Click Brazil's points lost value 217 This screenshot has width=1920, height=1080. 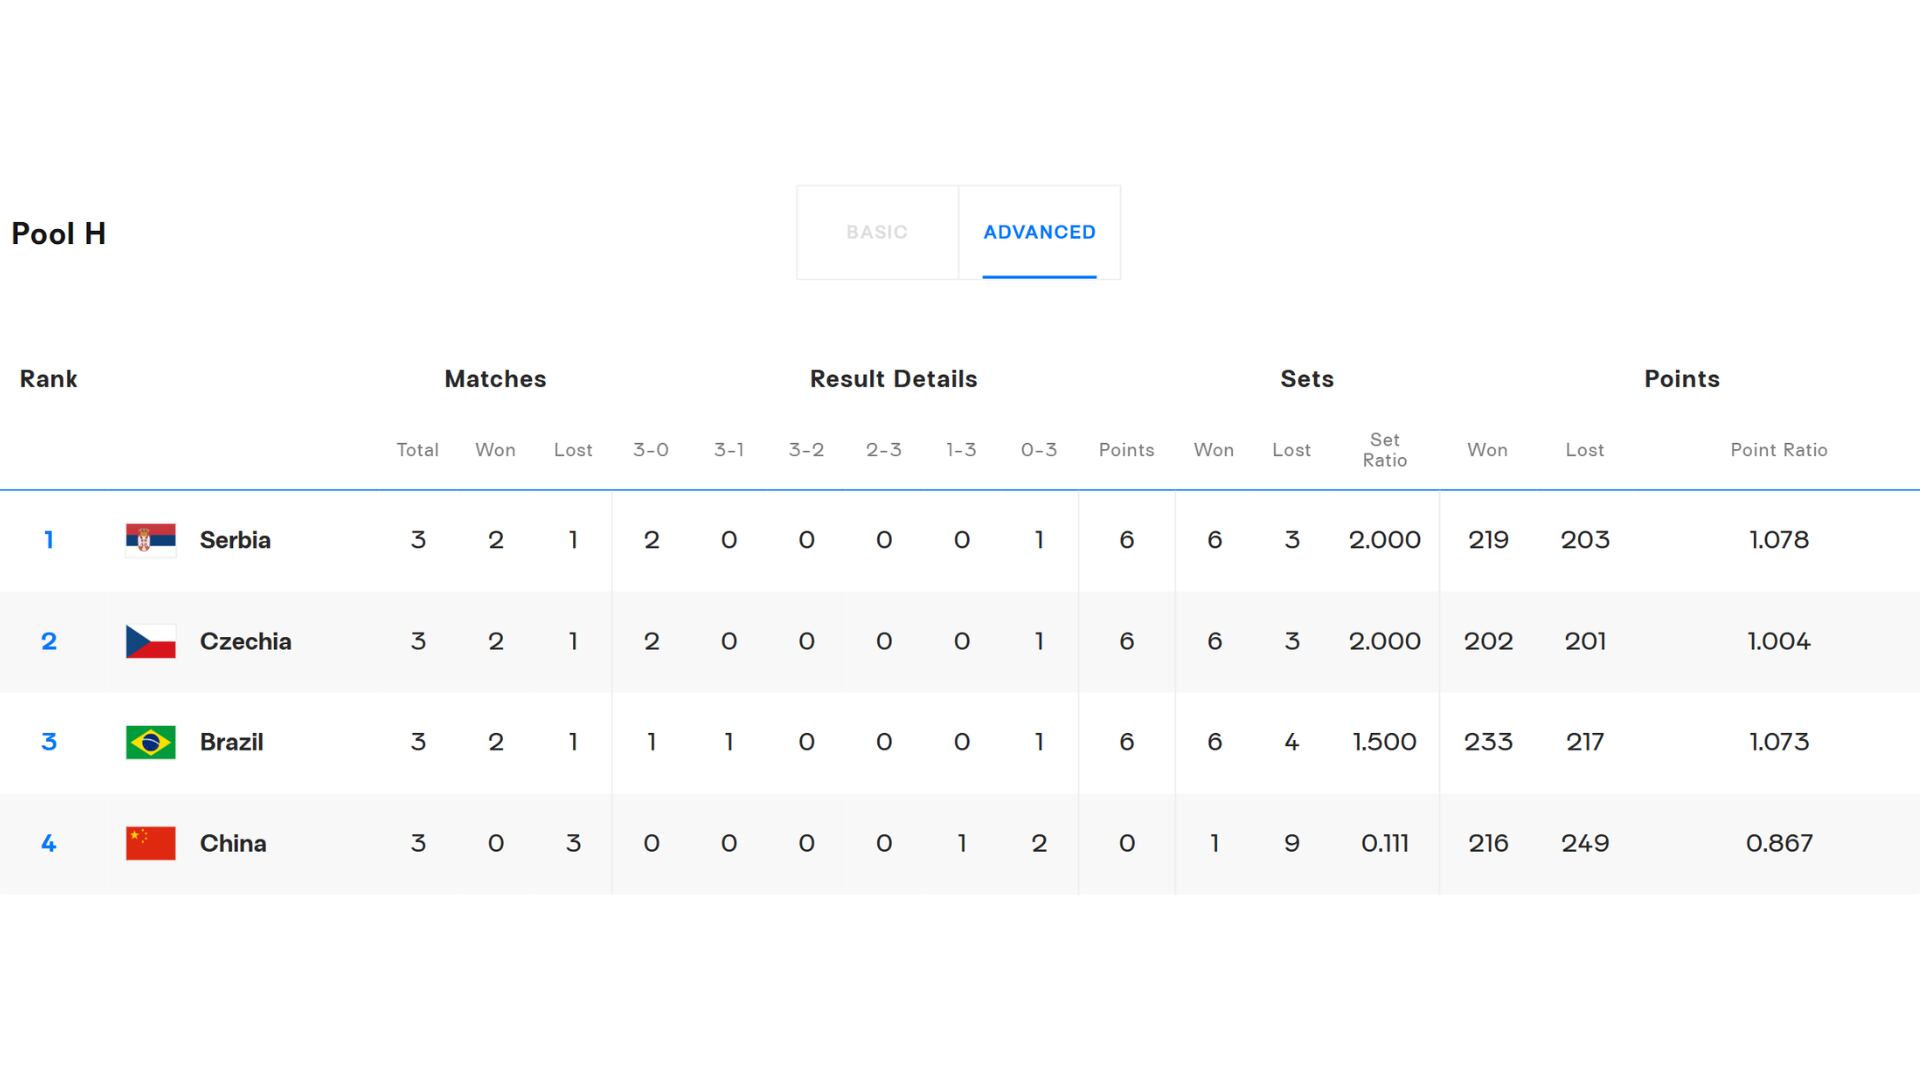pyautogui.click(x=1585, y=742)
